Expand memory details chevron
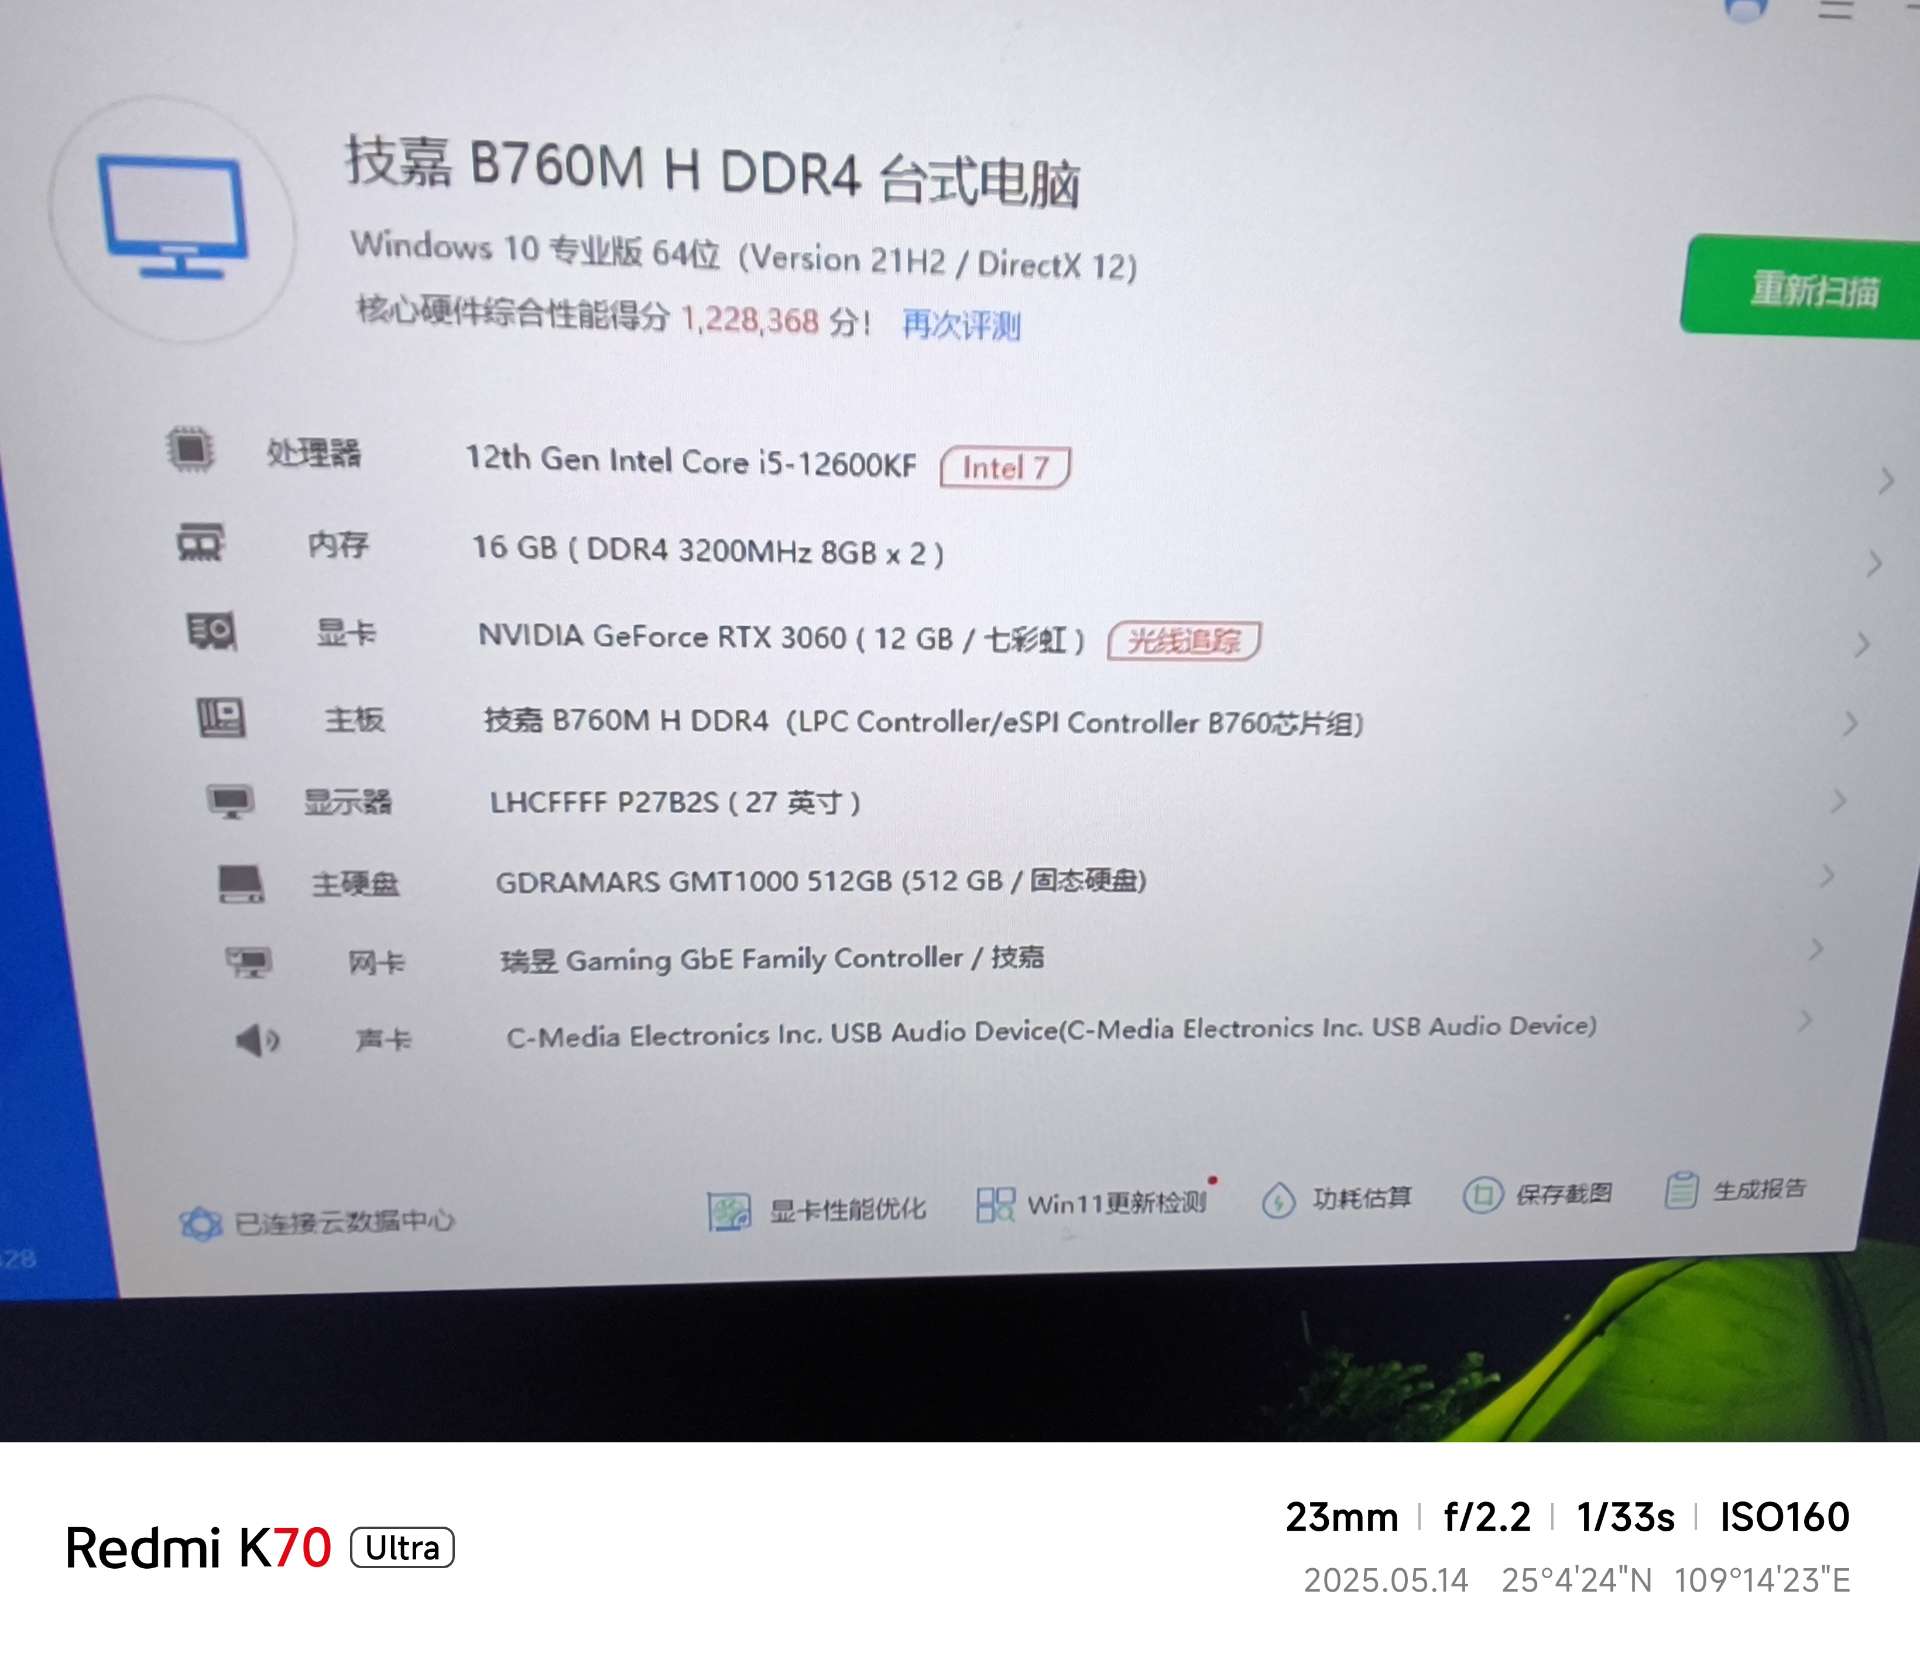This screenshot has height=1653, width=1920. pyautogui.click(x=1874, y=564)
